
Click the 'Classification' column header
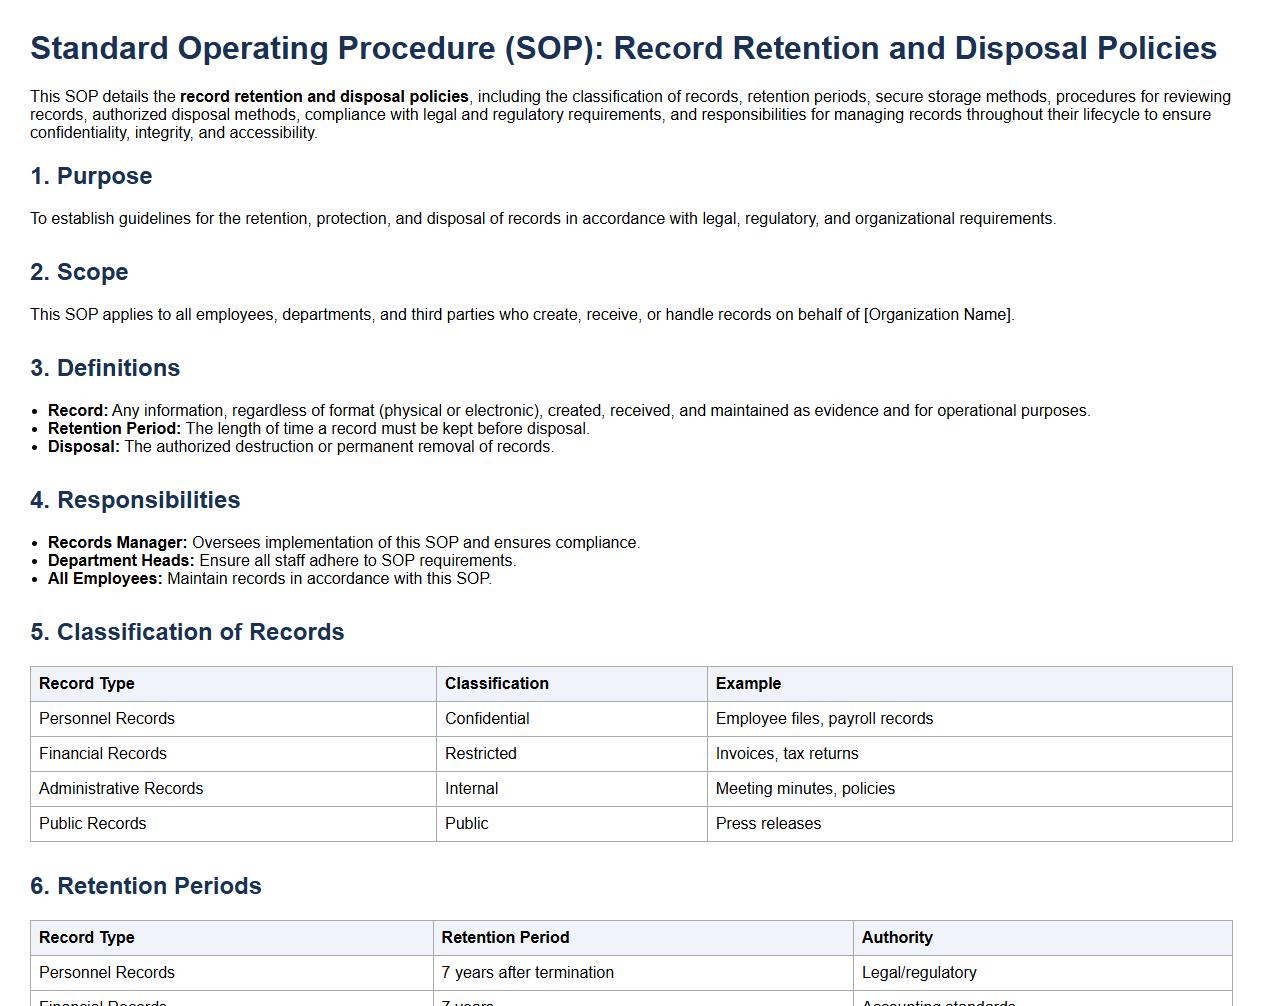[497, 683]
